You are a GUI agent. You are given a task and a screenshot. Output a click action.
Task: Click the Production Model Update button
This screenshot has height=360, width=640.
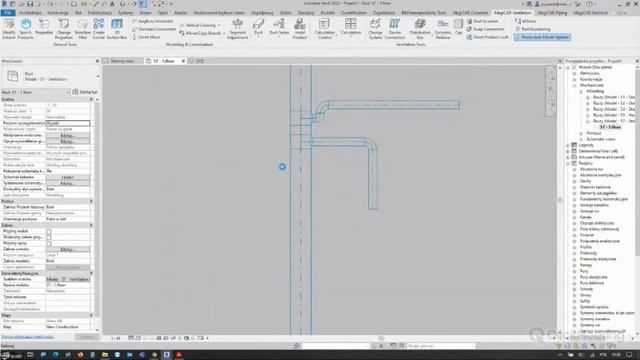(x=542, y=37)
